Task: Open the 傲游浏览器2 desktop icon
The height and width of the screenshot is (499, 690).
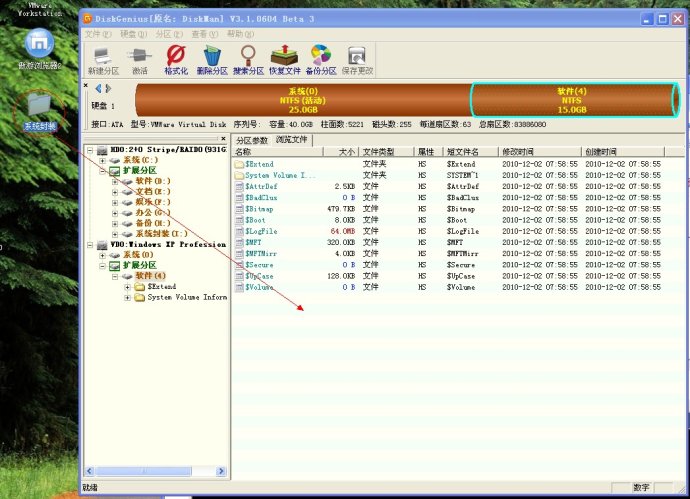Action: [40, 49]
